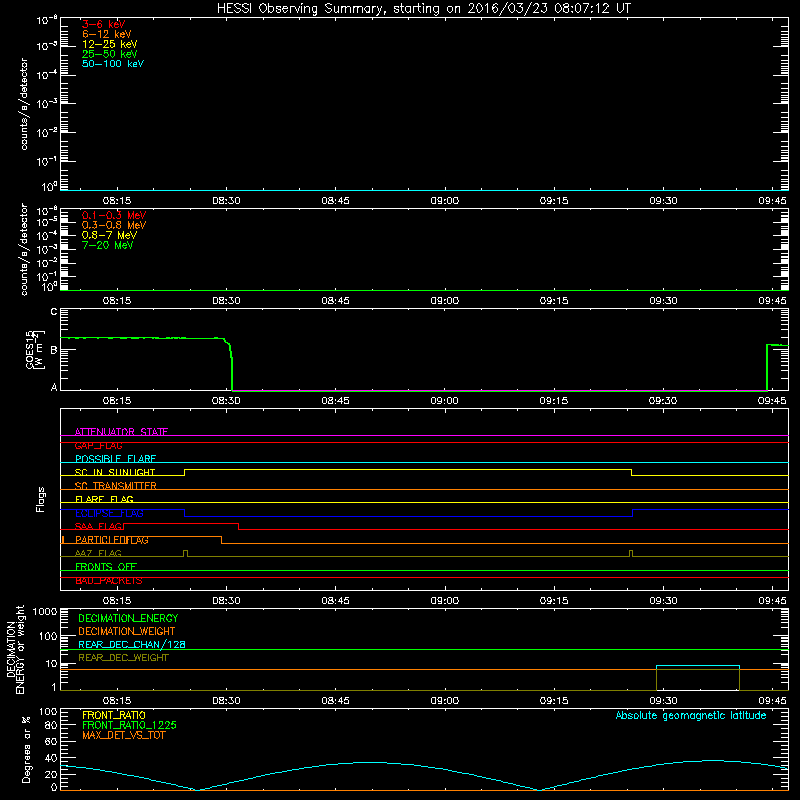The height and width of the screenshot is (800, 800).
Task: Click the HESSI Observing Summary title
Action: [423, 8]
